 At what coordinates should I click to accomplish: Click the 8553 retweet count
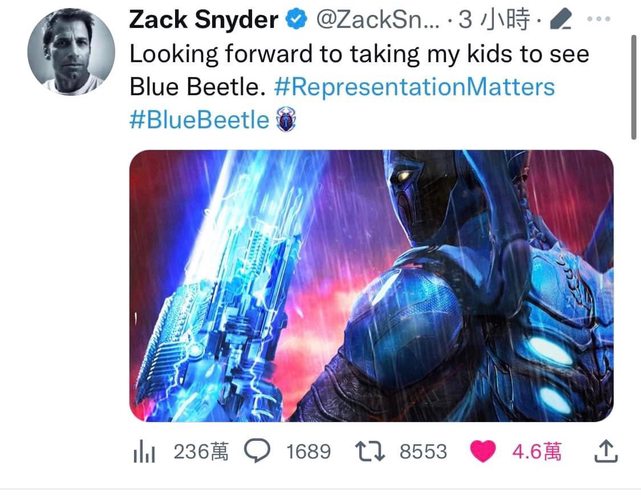[x=423, y=452]
